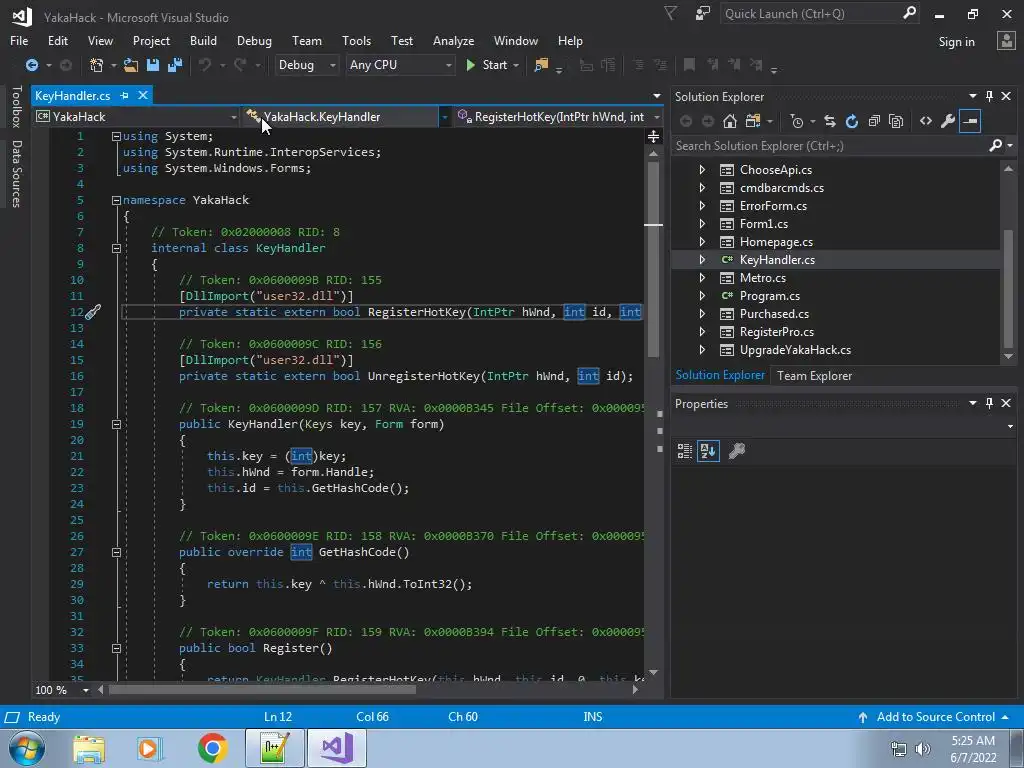Click the Collapse All icon in Solution Explorer
1024x768 pixels.
tap(874, 121)
